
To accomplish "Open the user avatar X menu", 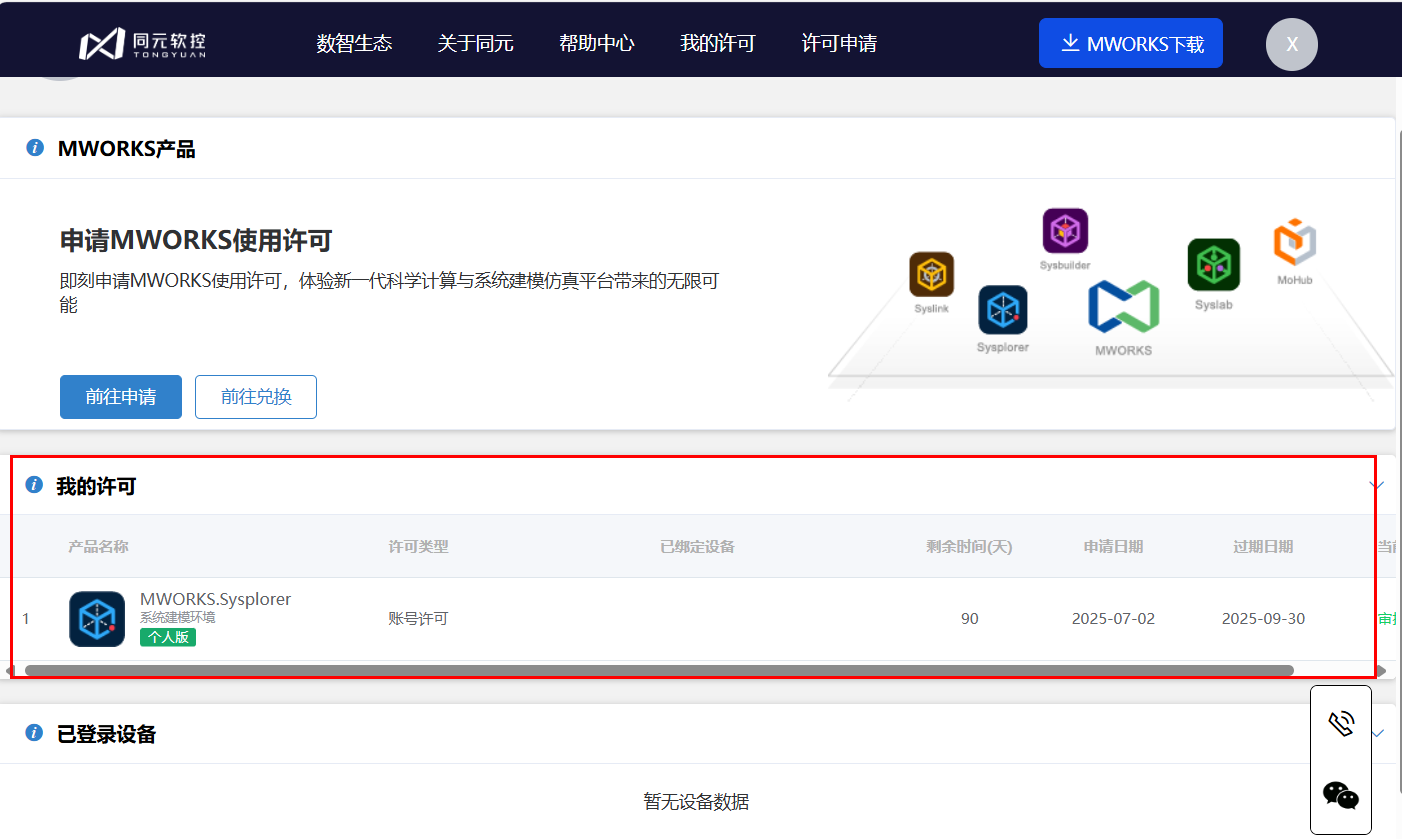I will coord(1291,44).
